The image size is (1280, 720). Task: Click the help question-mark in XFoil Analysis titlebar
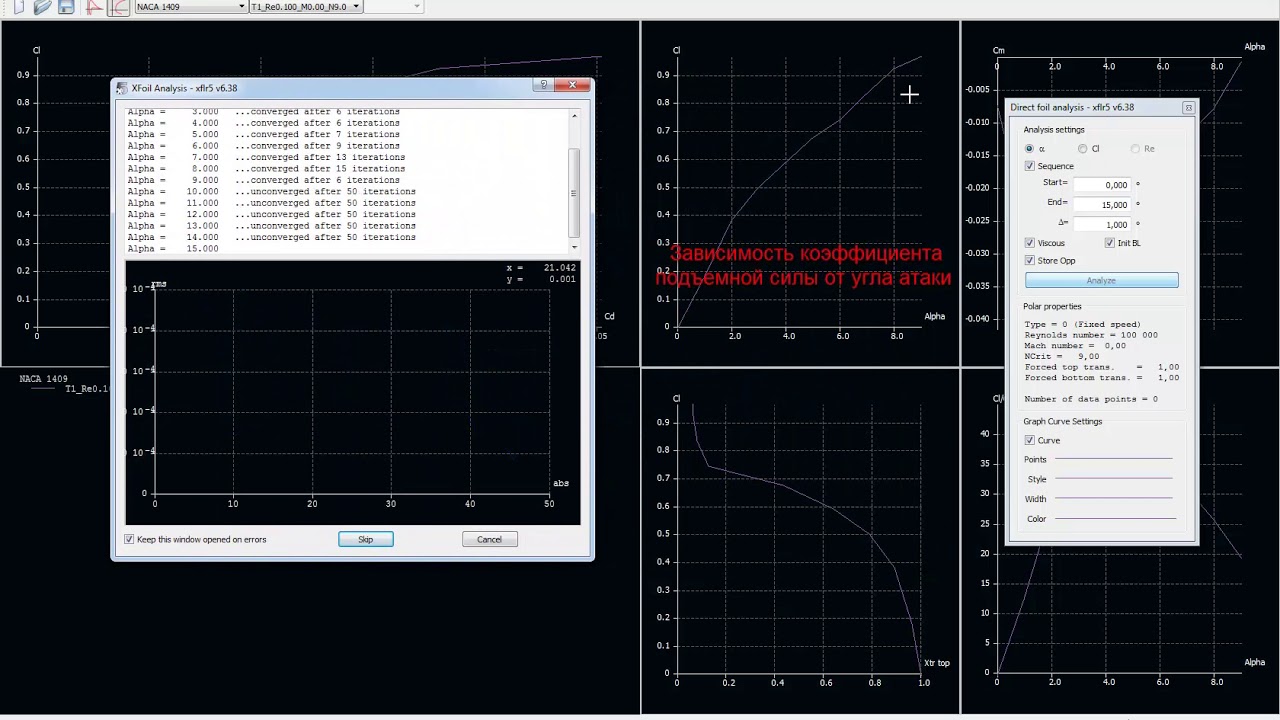point(543,85)
